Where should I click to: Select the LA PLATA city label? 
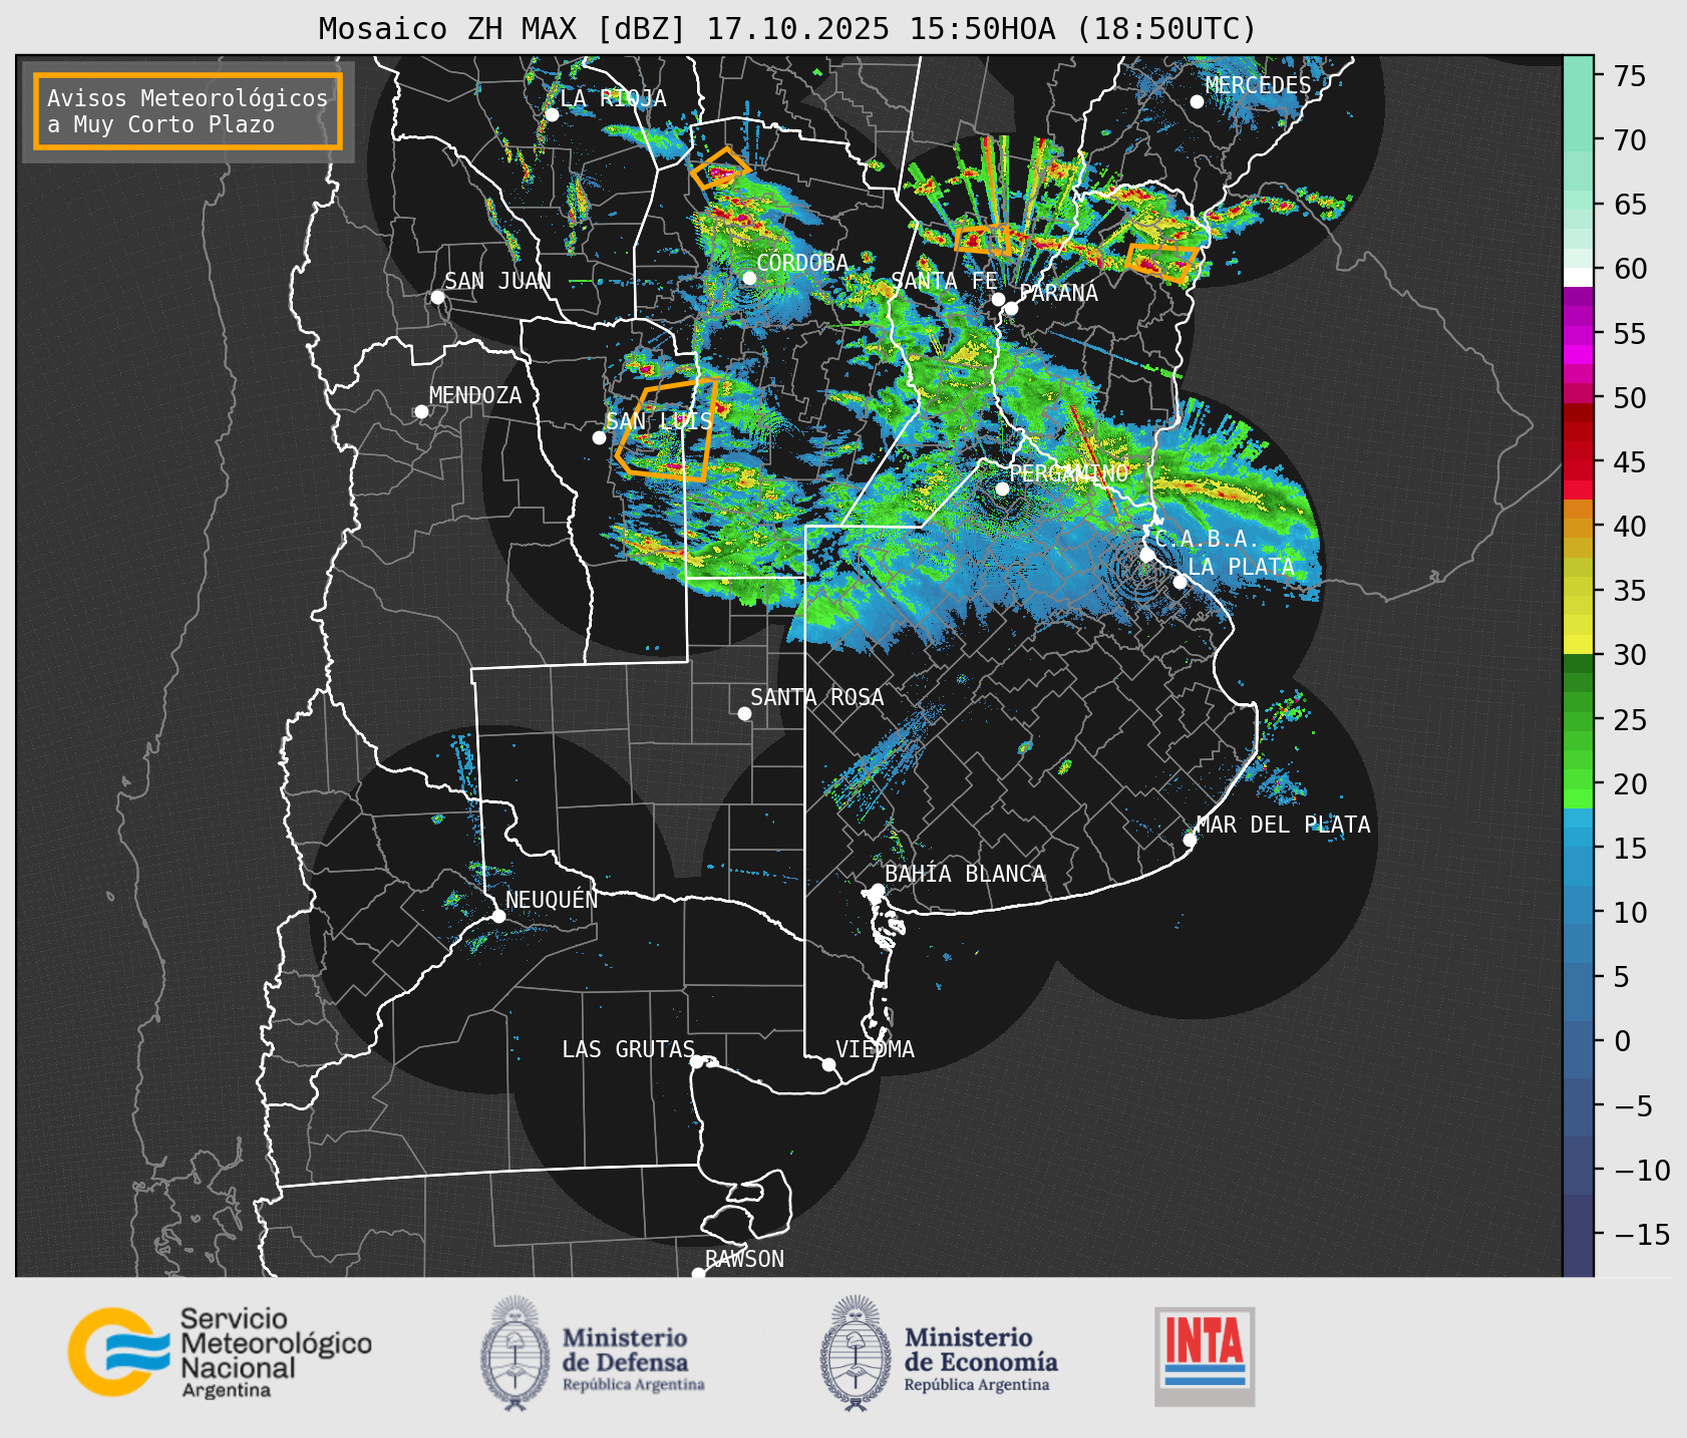tap(1241, 566)
